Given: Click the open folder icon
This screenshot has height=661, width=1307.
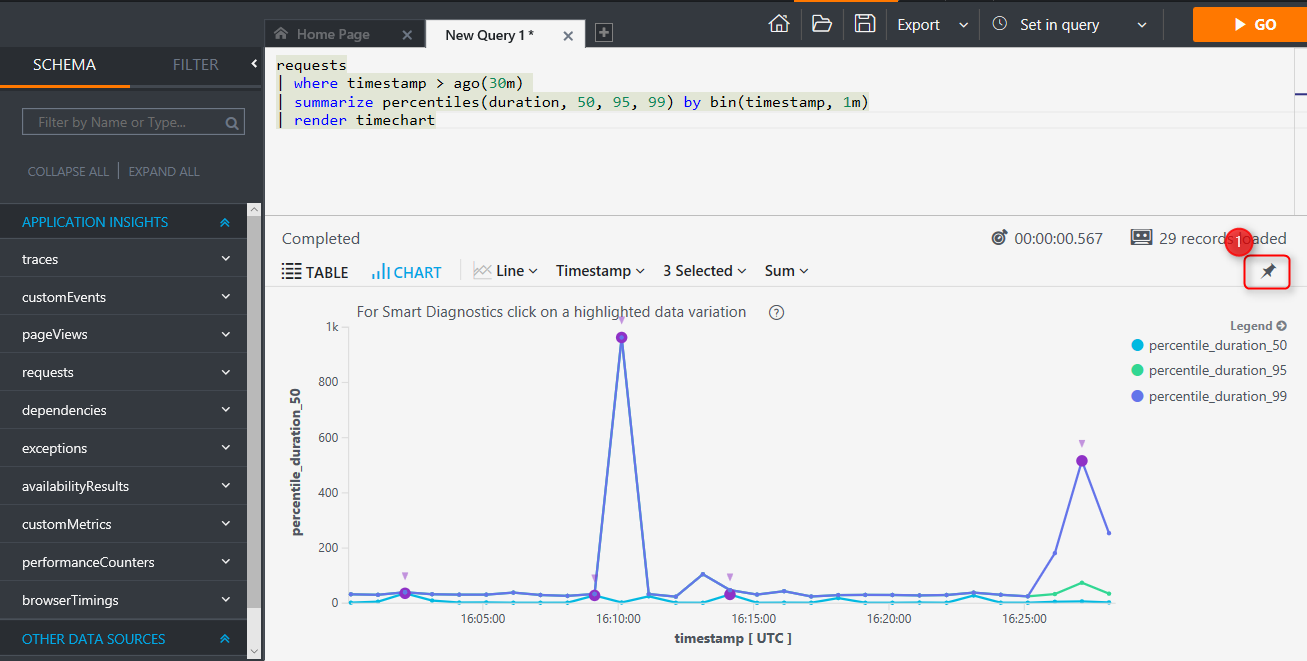Looking at the screenshot, I should click(x=822, y=24).
